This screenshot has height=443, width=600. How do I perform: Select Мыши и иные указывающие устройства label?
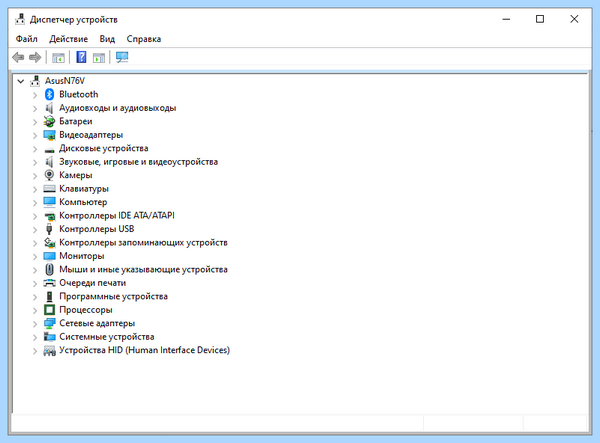point(143,269)
